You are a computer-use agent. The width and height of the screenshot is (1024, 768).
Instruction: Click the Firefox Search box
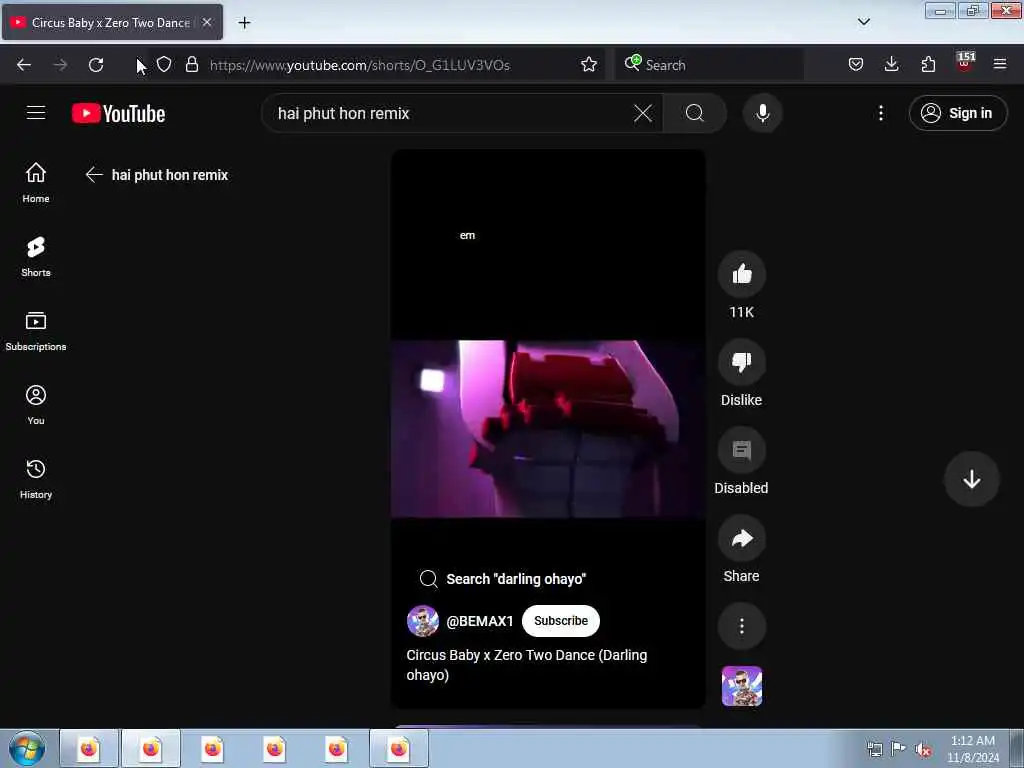(709, 65)
